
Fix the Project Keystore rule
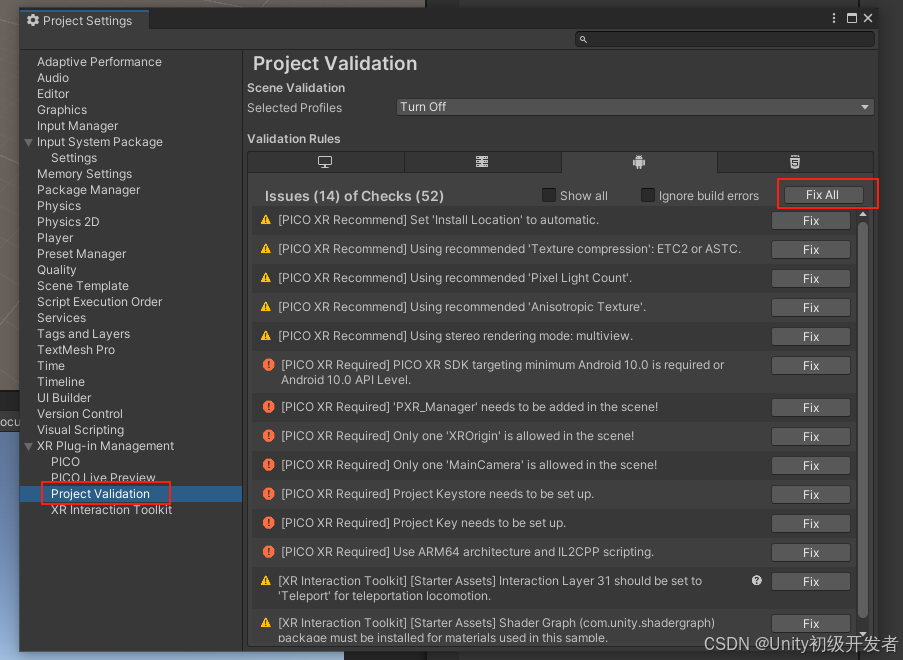click(811, 495)
